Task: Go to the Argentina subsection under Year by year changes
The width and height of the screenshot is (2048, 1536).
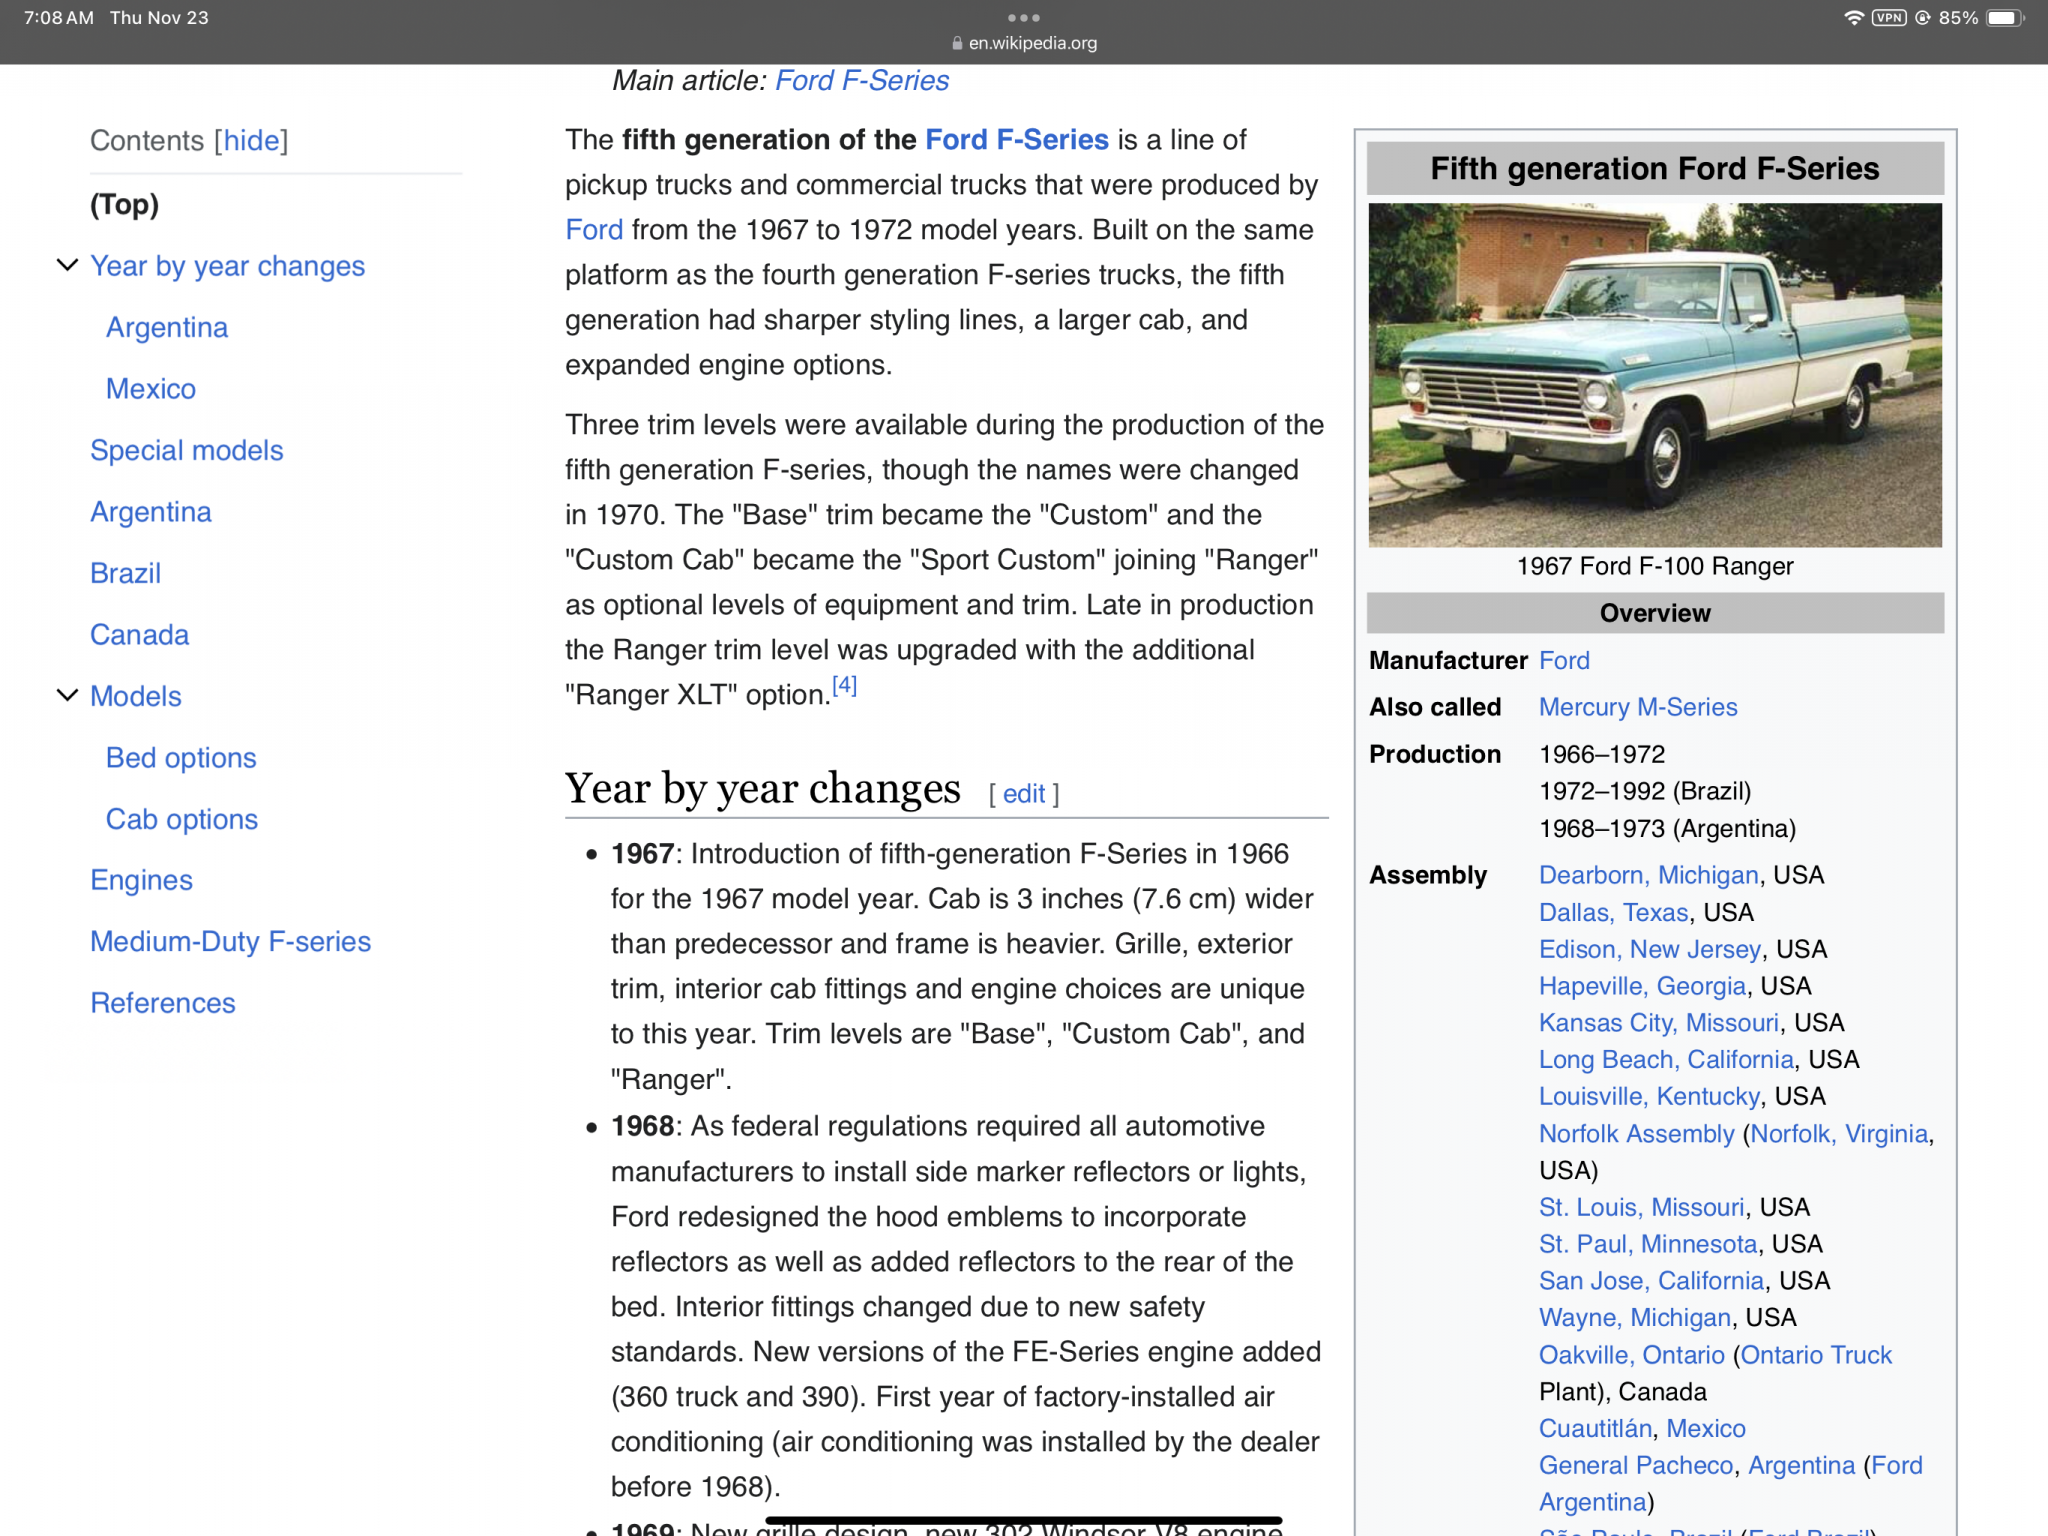Action: coord(167,327)
